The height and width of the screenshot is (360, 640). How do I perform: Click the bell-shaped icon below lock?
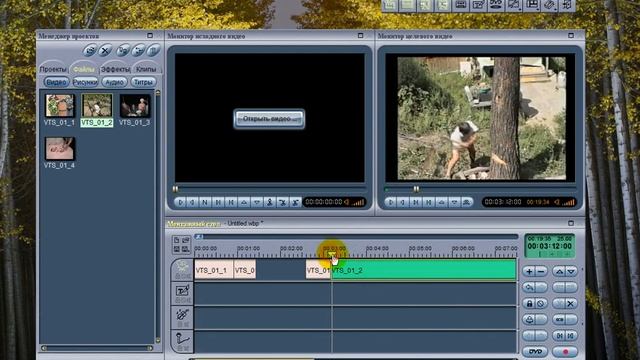click(x=529, y=320)
